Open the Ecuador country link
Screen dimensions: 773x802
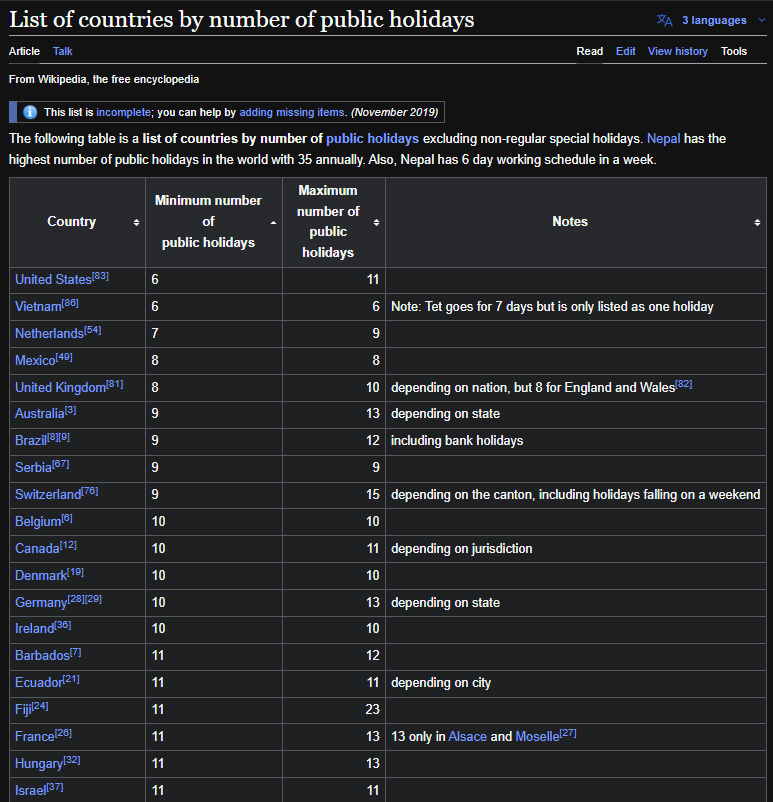click(x=38, y=683)
